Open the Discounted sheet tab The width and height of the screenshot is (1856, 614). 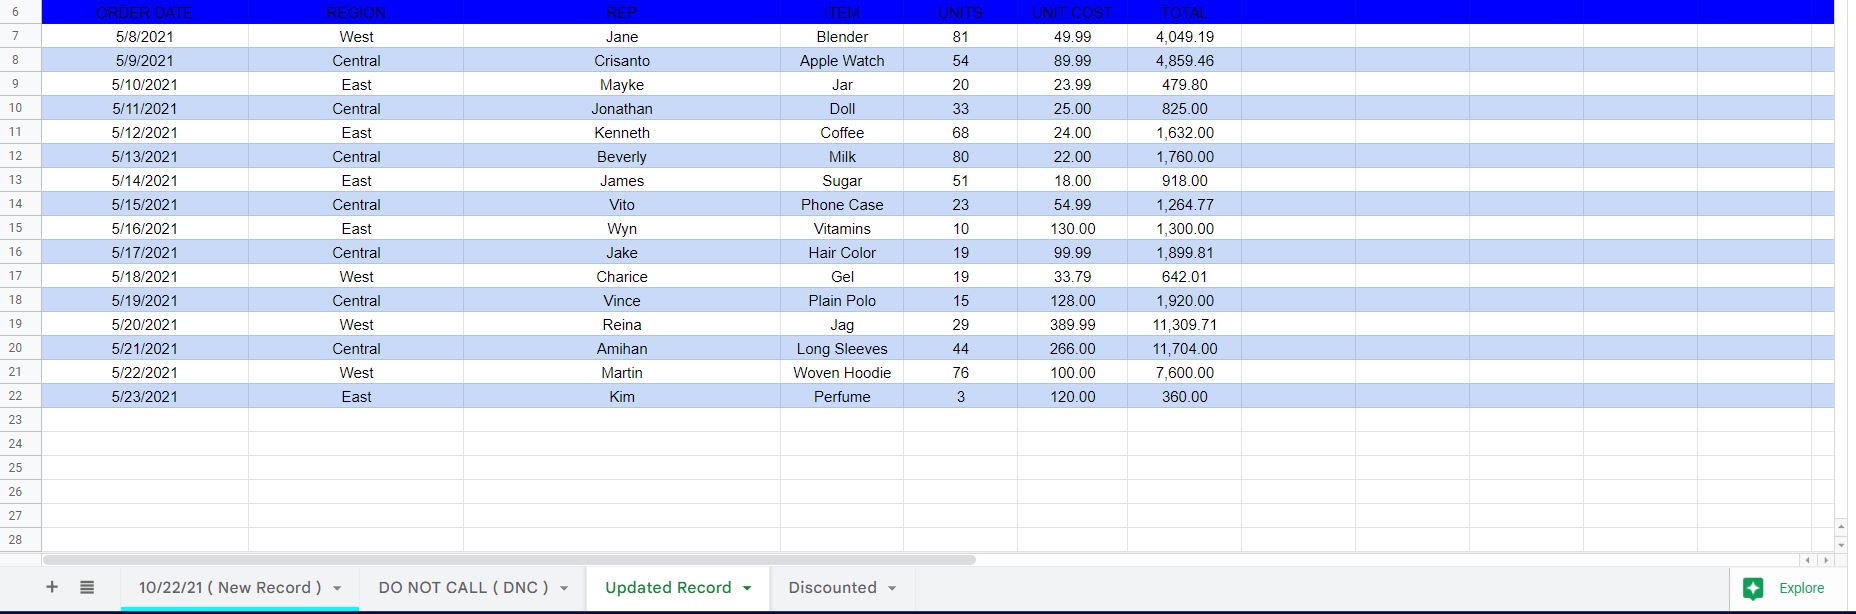(832, 588)
